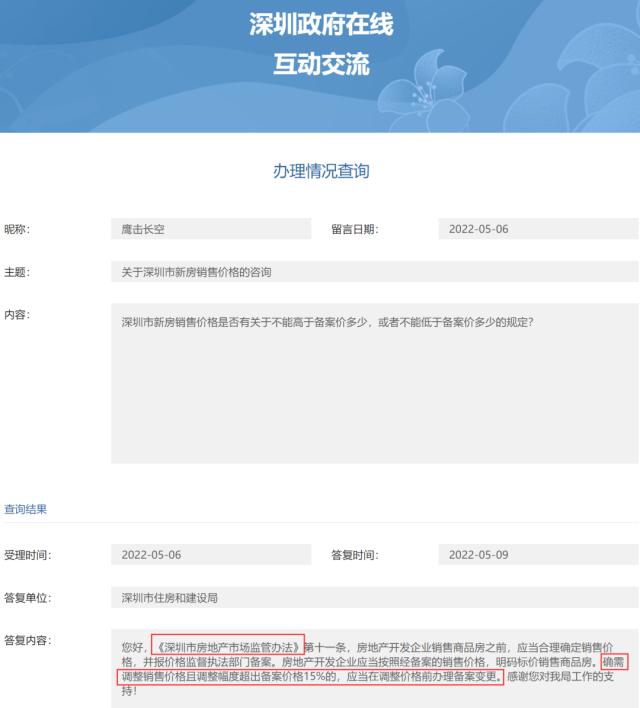Click the 内容: label
This screenshot has height=708, width=640.
pos(17,315)
